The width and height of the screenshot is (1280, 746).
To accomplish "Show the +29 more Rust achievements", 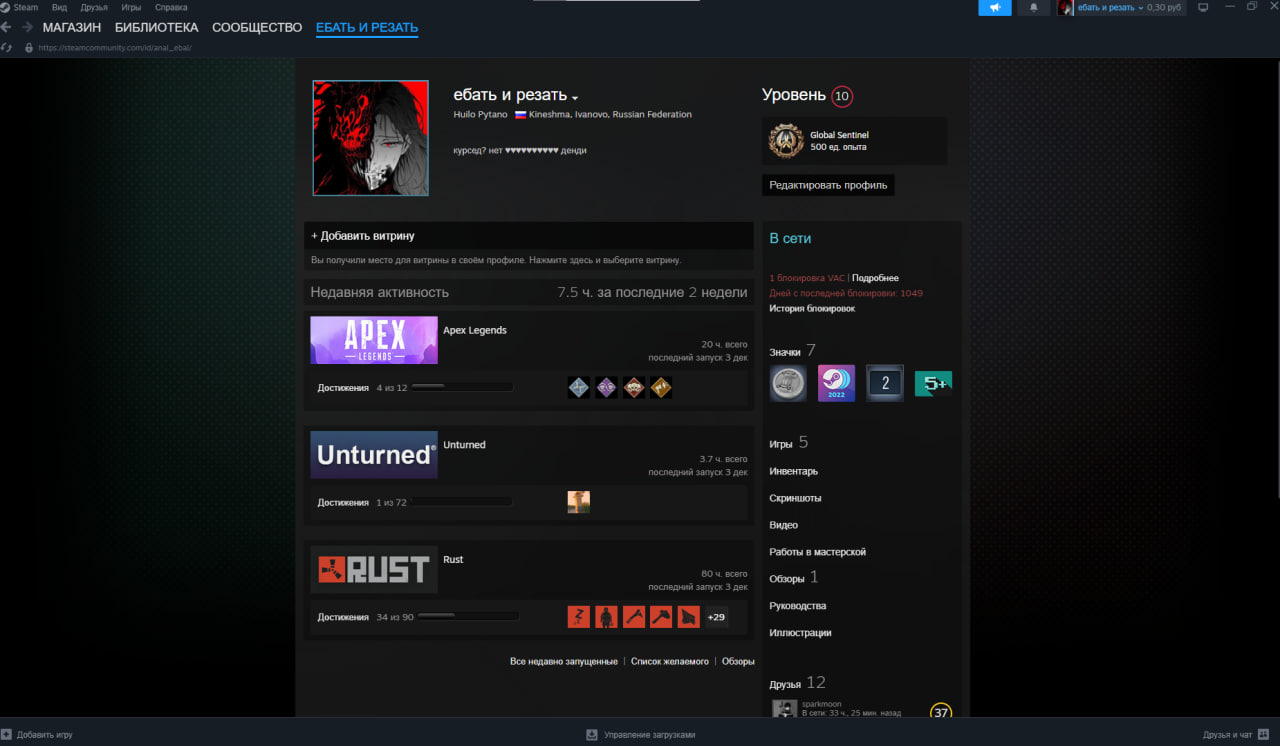I will point(716,617).
